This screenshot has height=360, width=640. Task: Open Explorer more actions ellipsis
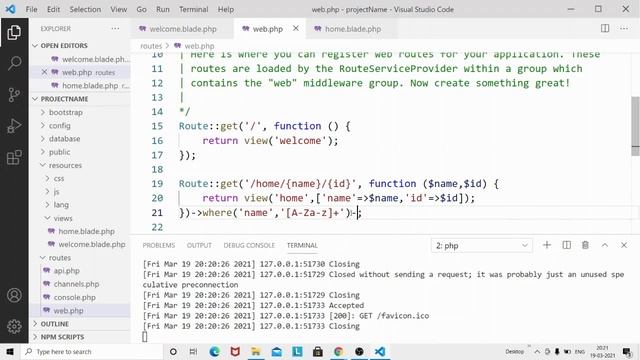tap(116, 29)
